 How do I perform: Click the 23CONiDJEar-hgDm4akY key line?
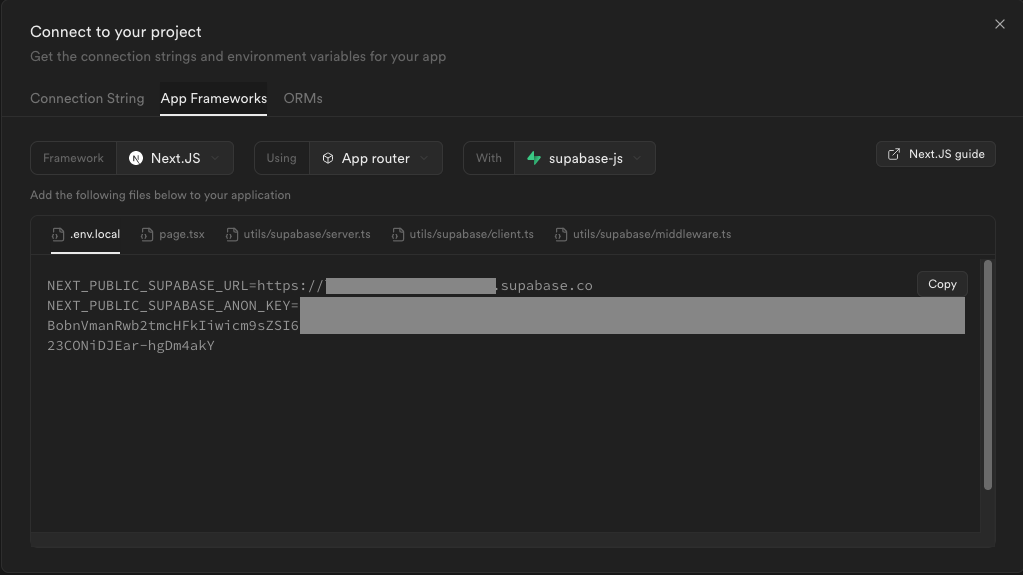(x=130, y=346)
